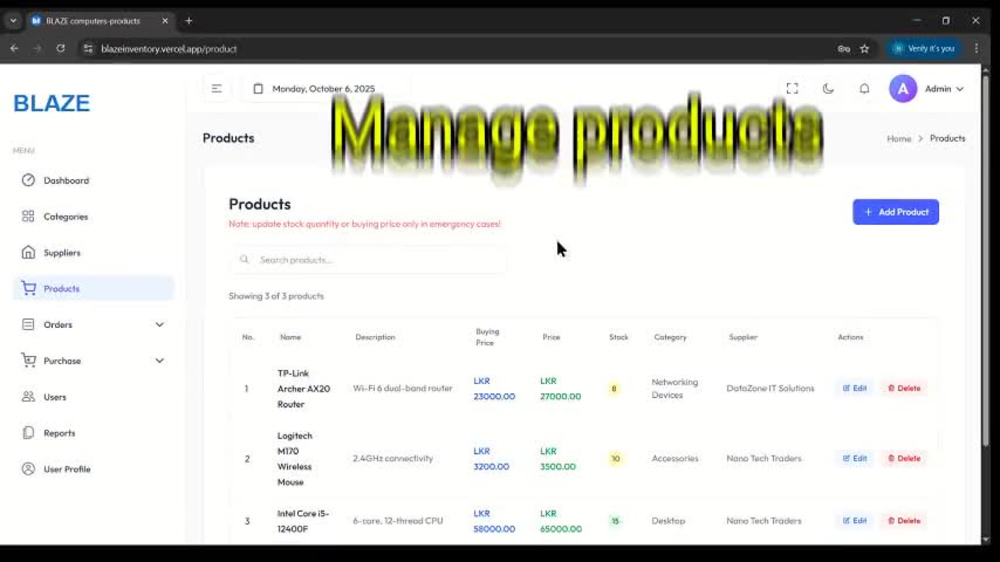Click the stock badge showing 15

[615, 521]
